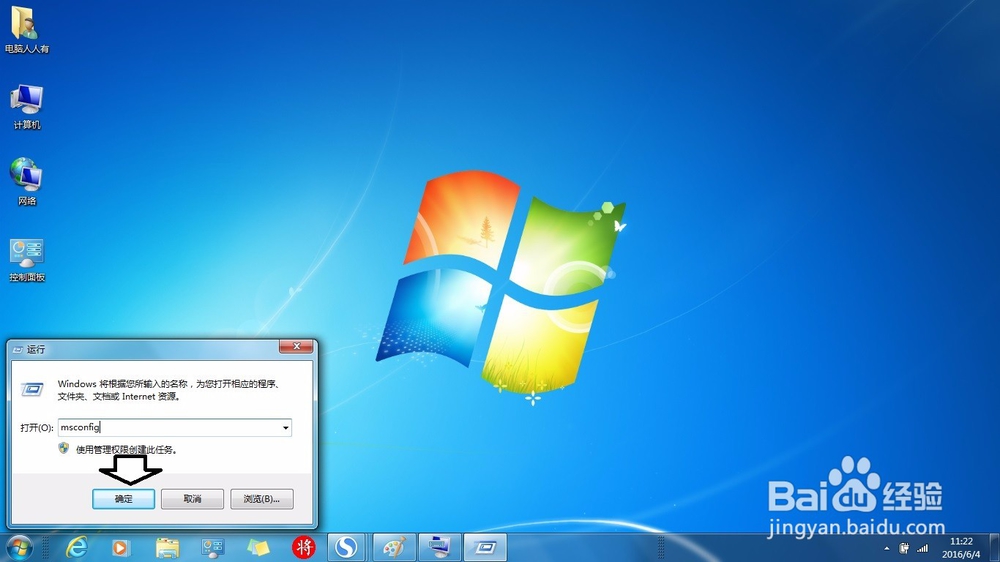This screenshot has width=1000, height=562.
Task: Open Windows Media Player taskbar icon
Action: point(121,547)
